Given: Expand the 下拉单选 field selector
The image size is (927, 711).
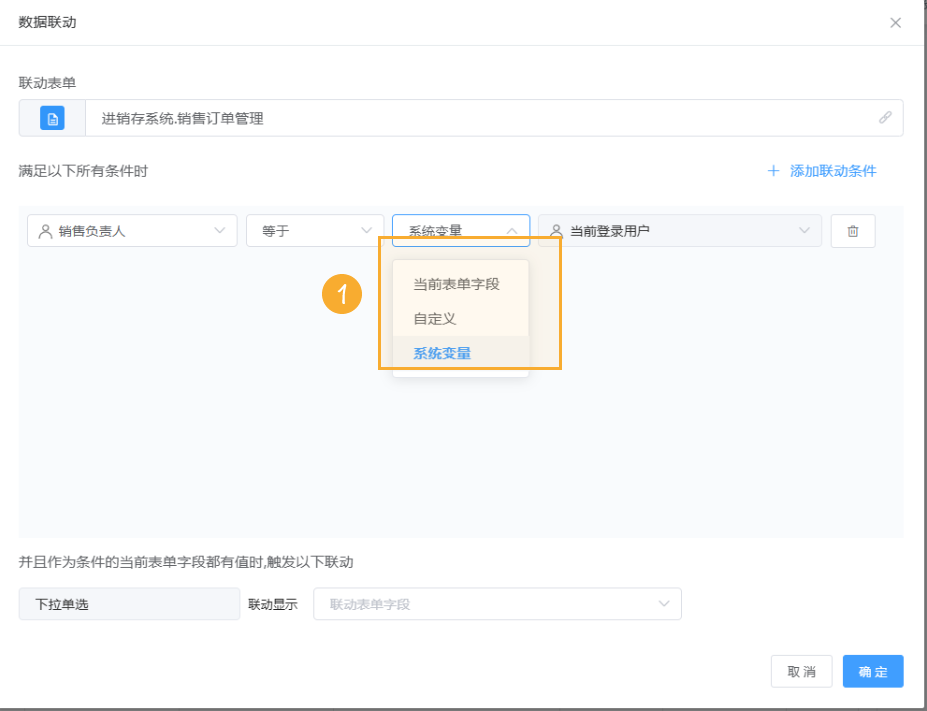Looking at the screenshot, I should pos(128,603).
